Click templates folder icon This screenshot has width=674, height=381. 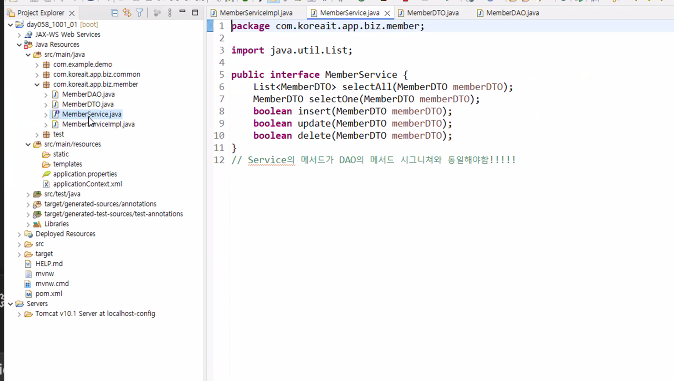point(46,164)
